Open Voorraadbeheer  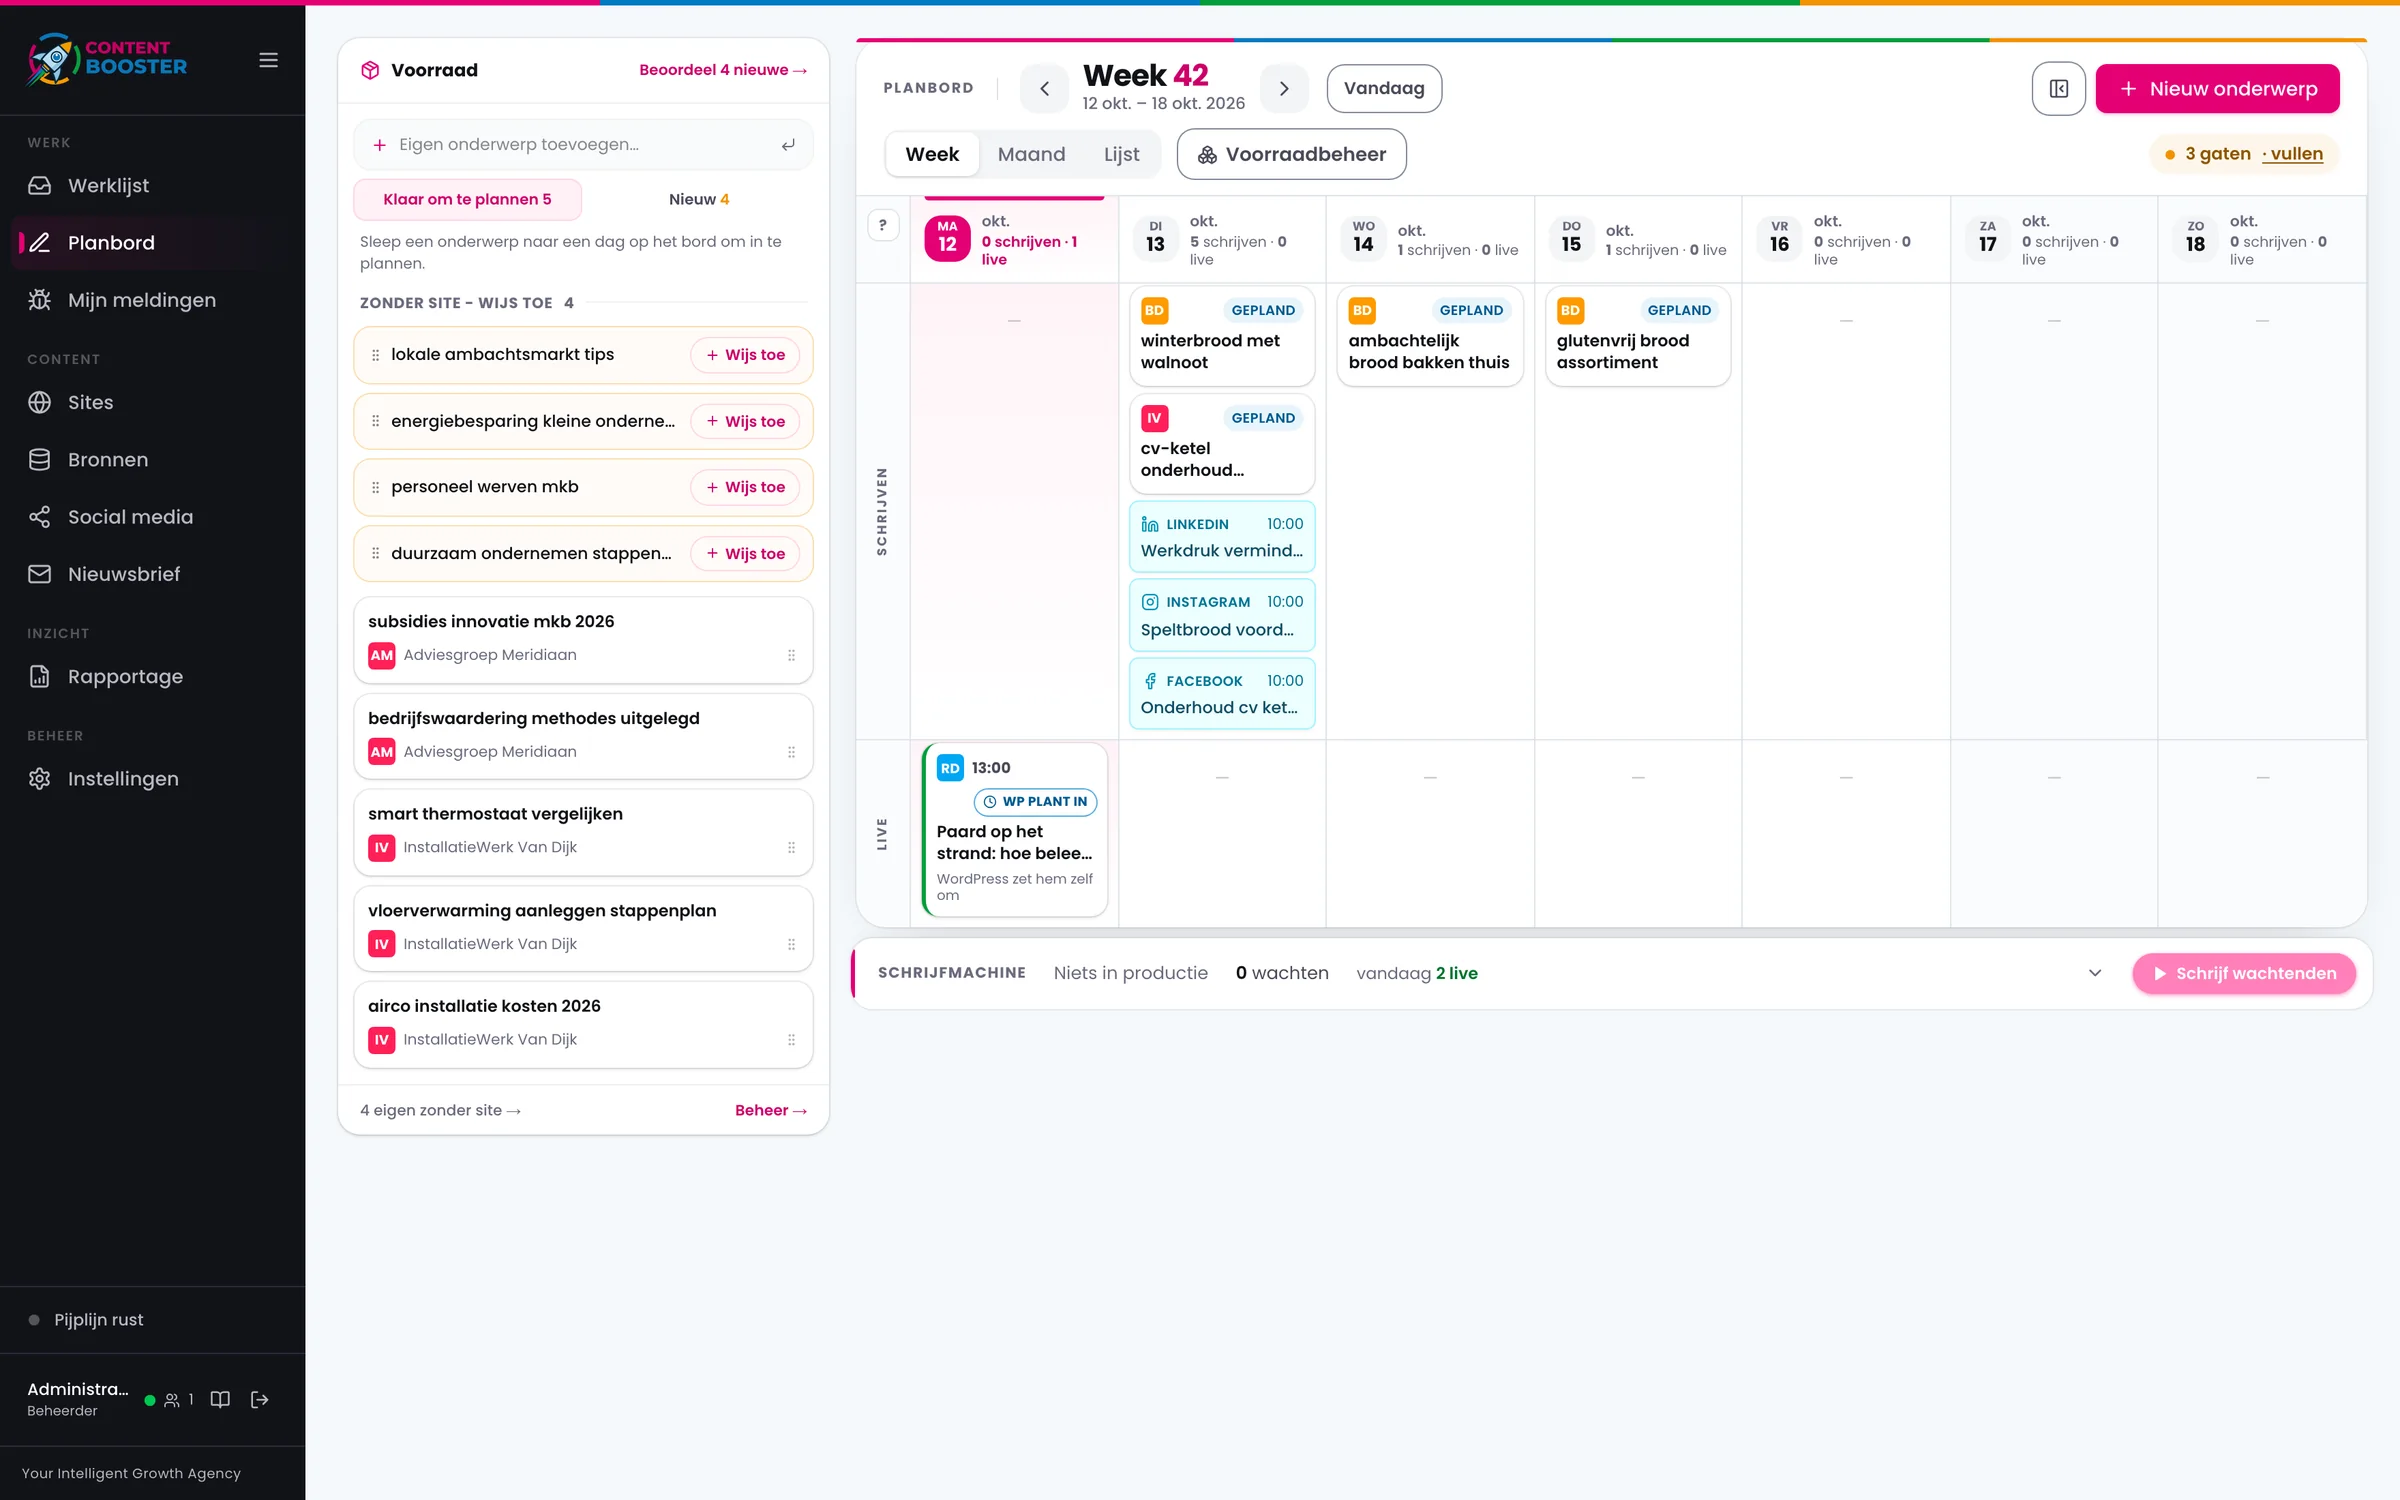point(1291,154)
